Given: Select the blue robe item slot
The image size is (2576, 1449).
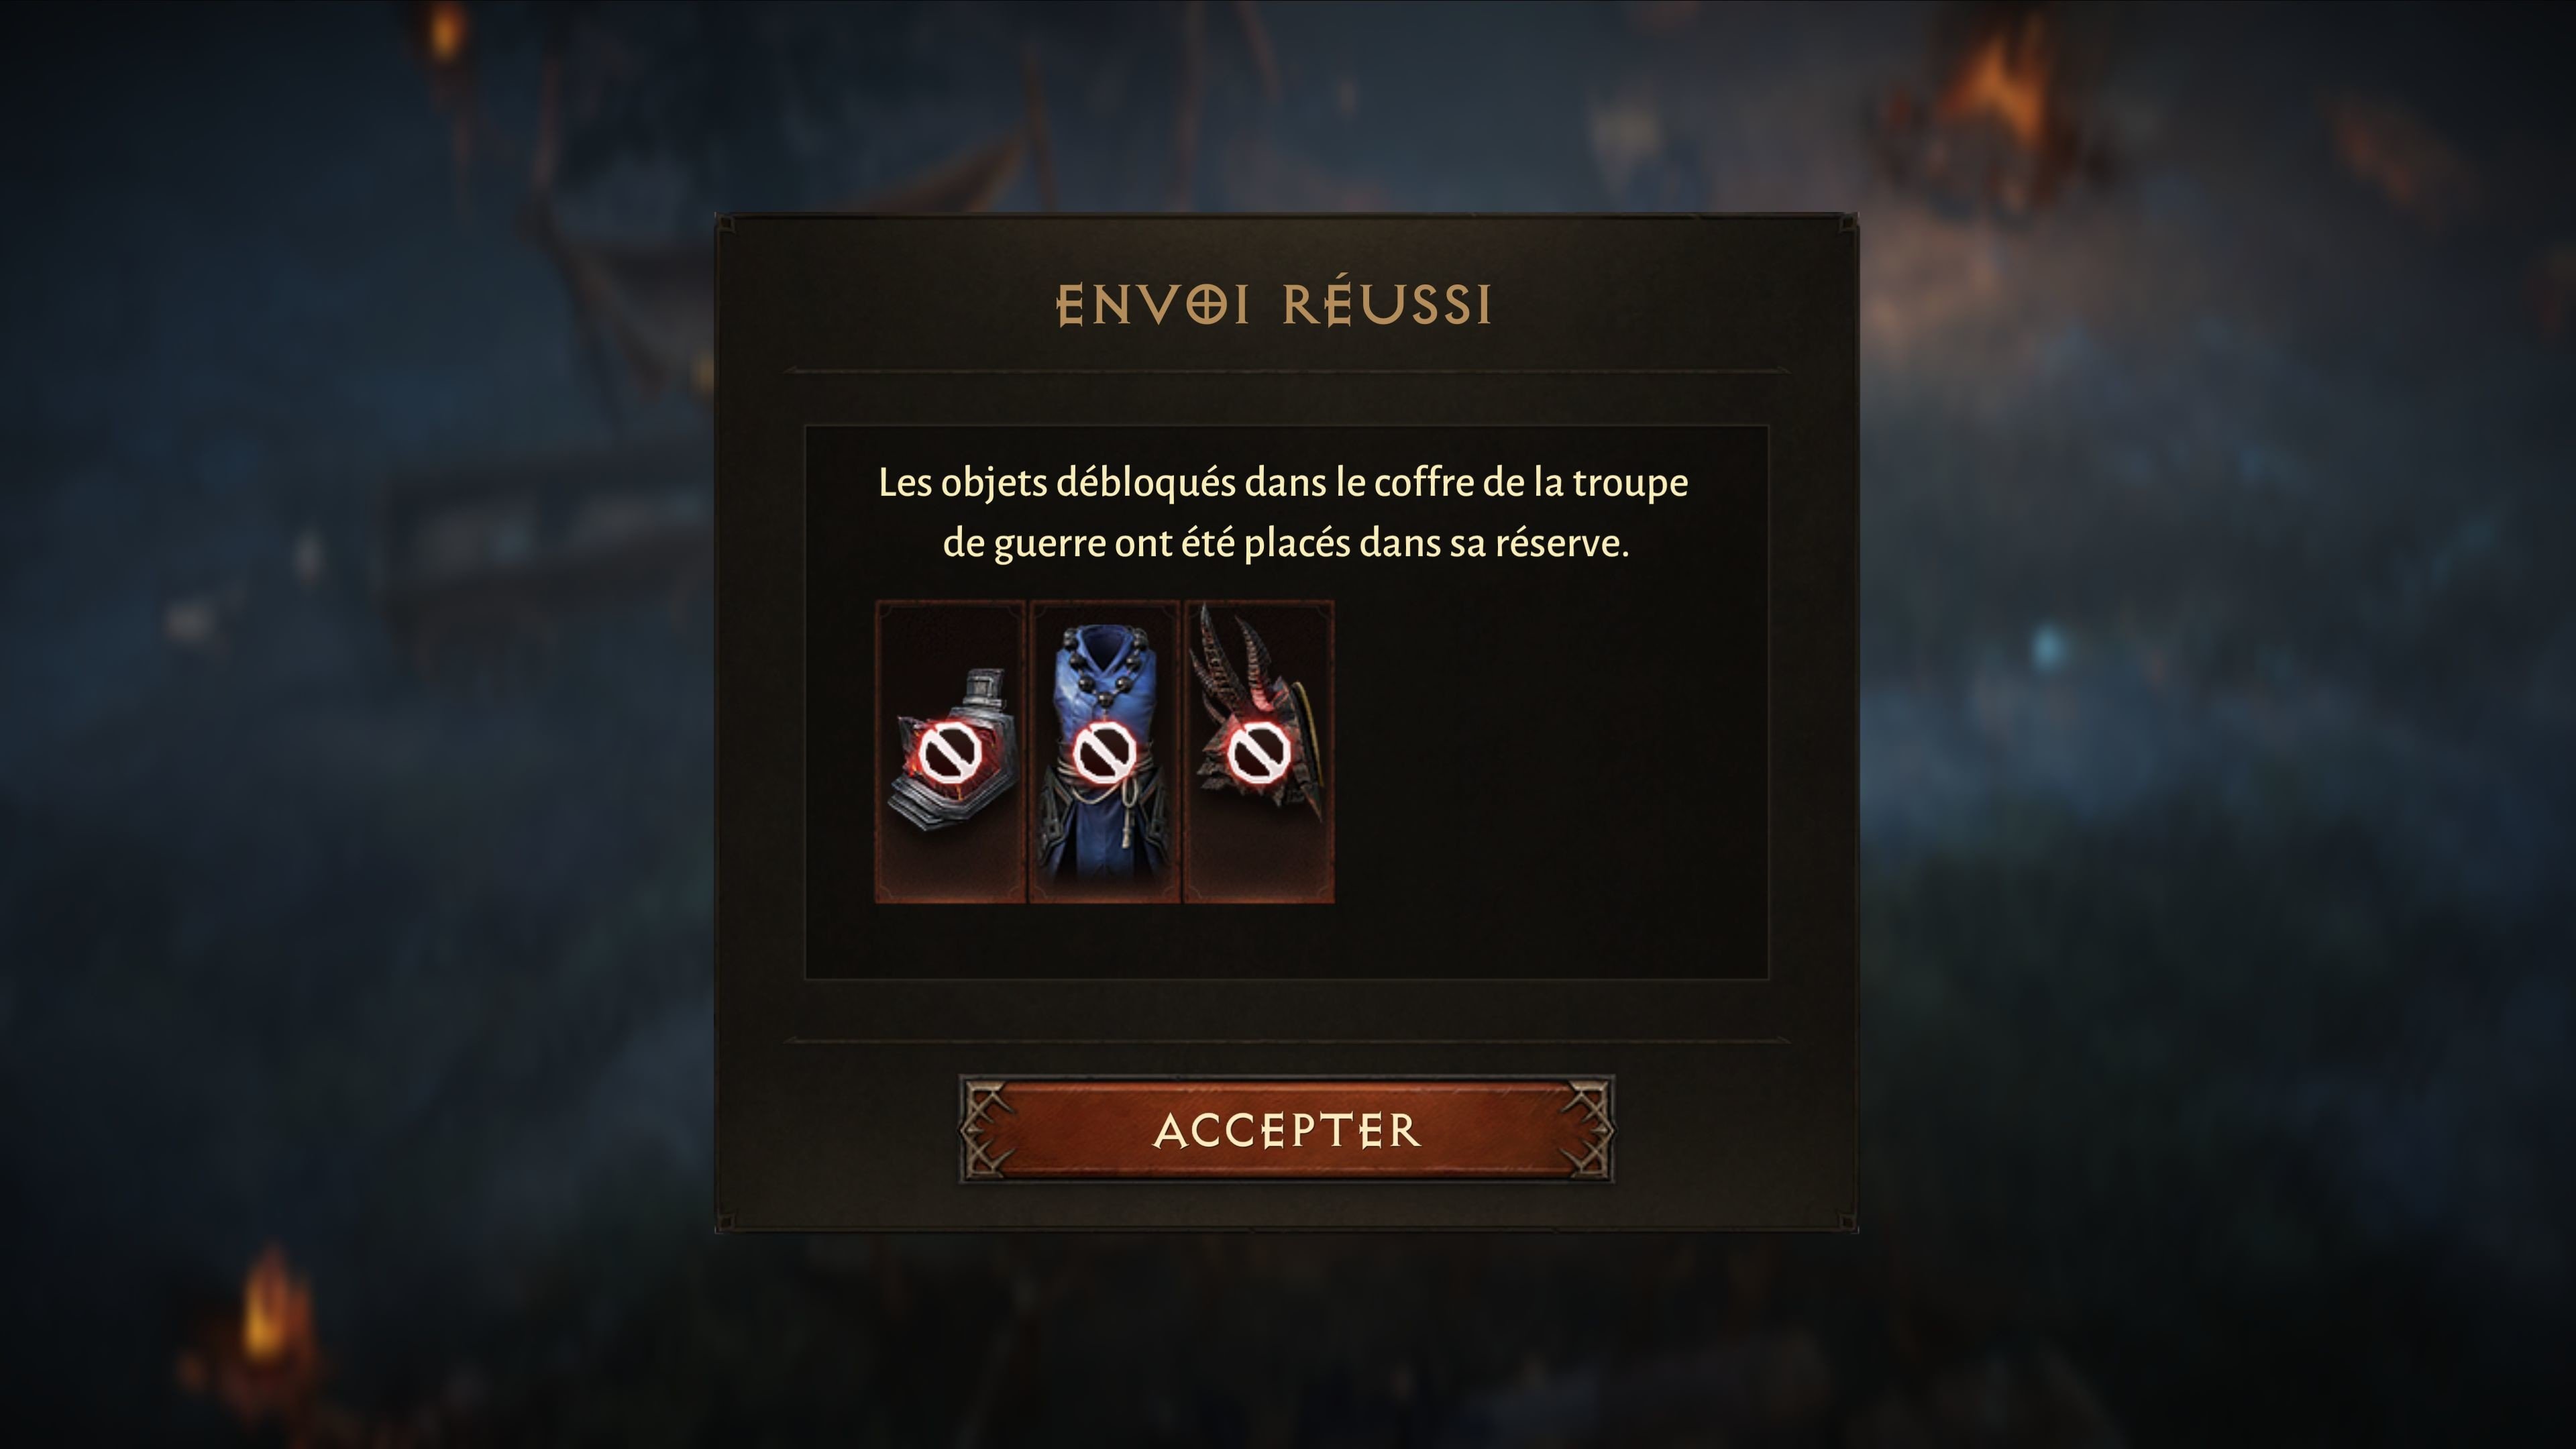Looking at the screenshot, I should coord(1104,752).
